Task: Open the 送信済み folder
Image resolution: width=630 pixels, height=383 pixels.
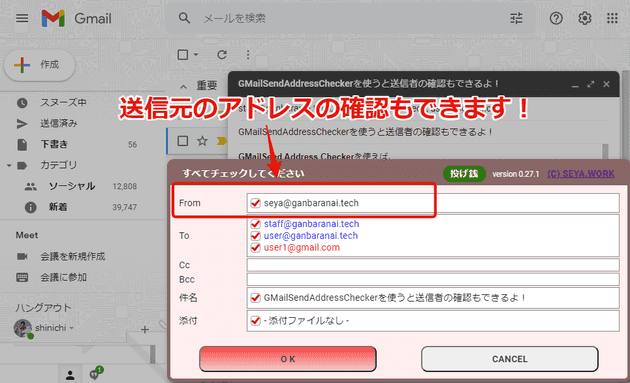Action: coord(59,123)
